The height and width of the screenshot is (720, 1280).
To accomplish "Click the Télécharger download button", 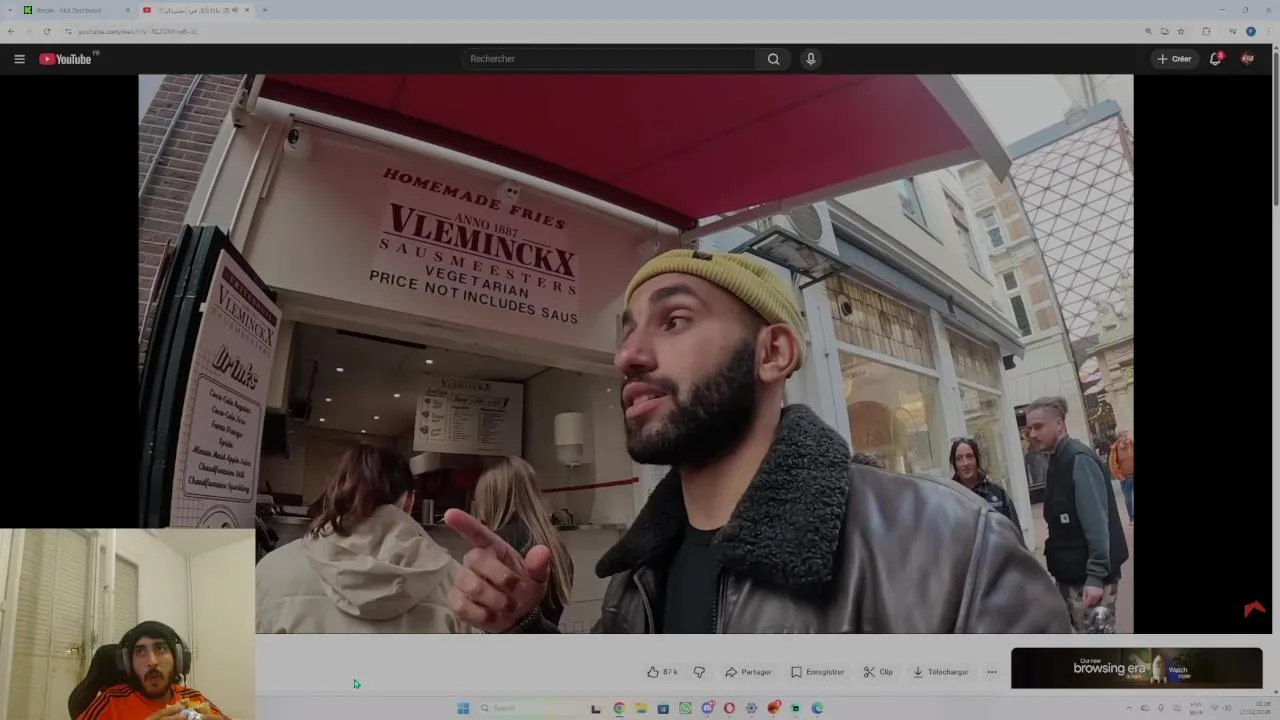I will 940,672.
